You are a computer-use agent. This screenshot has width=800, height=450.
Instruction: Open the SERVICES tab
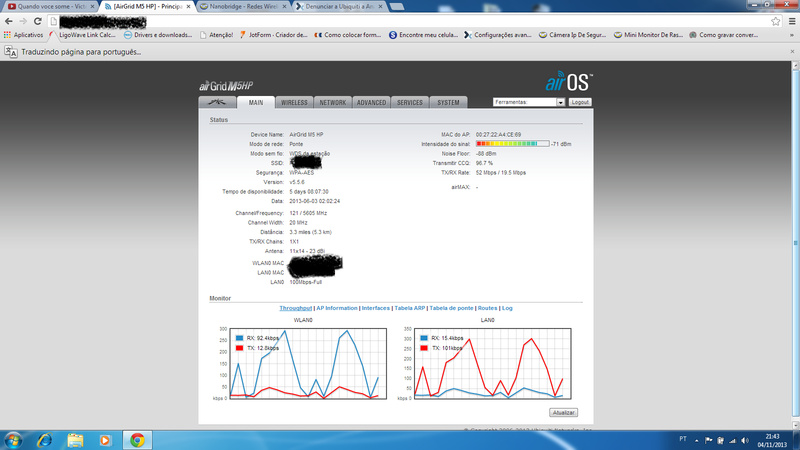[x=410, y=102]
